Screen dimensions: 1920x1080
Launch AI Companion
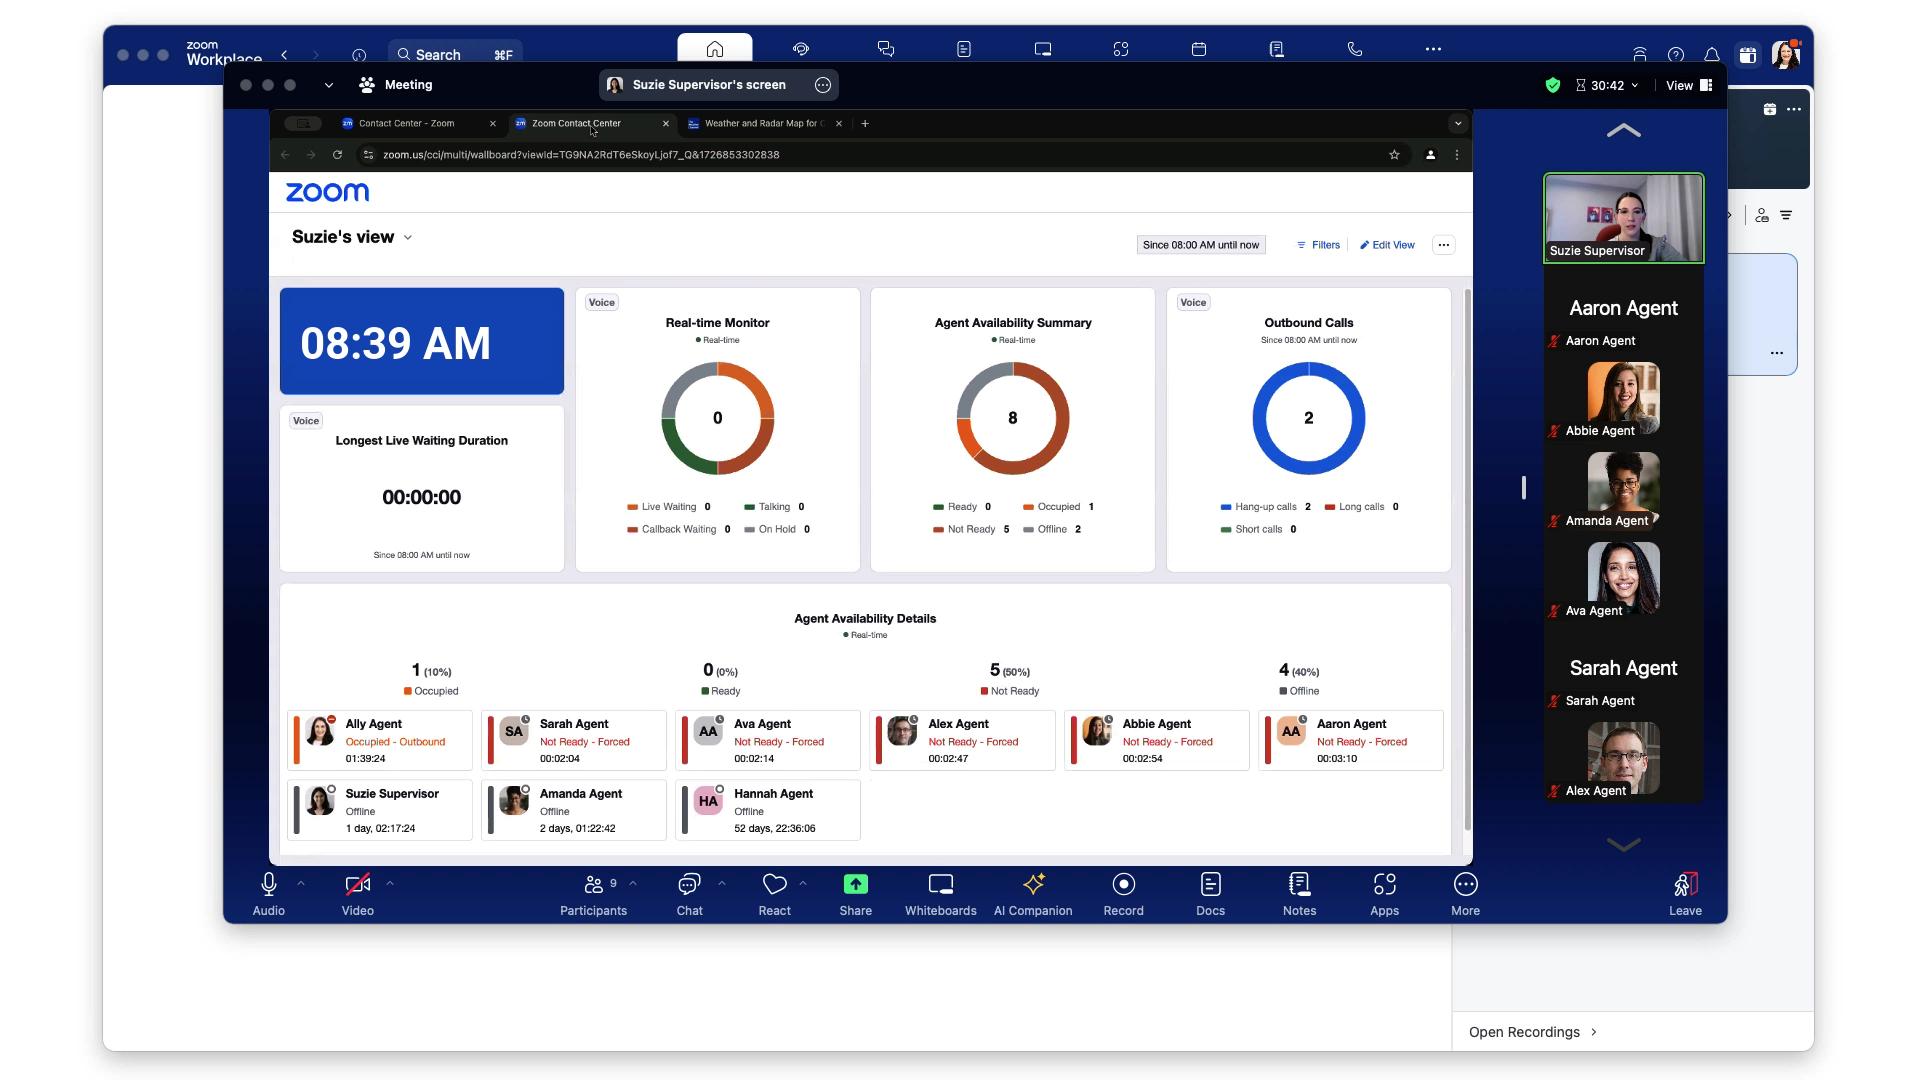tap(1033, 894)
